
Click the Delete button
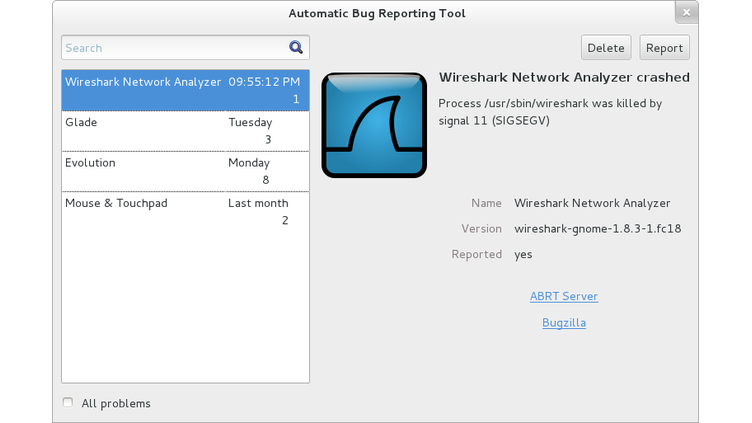[x=606, y=47]
